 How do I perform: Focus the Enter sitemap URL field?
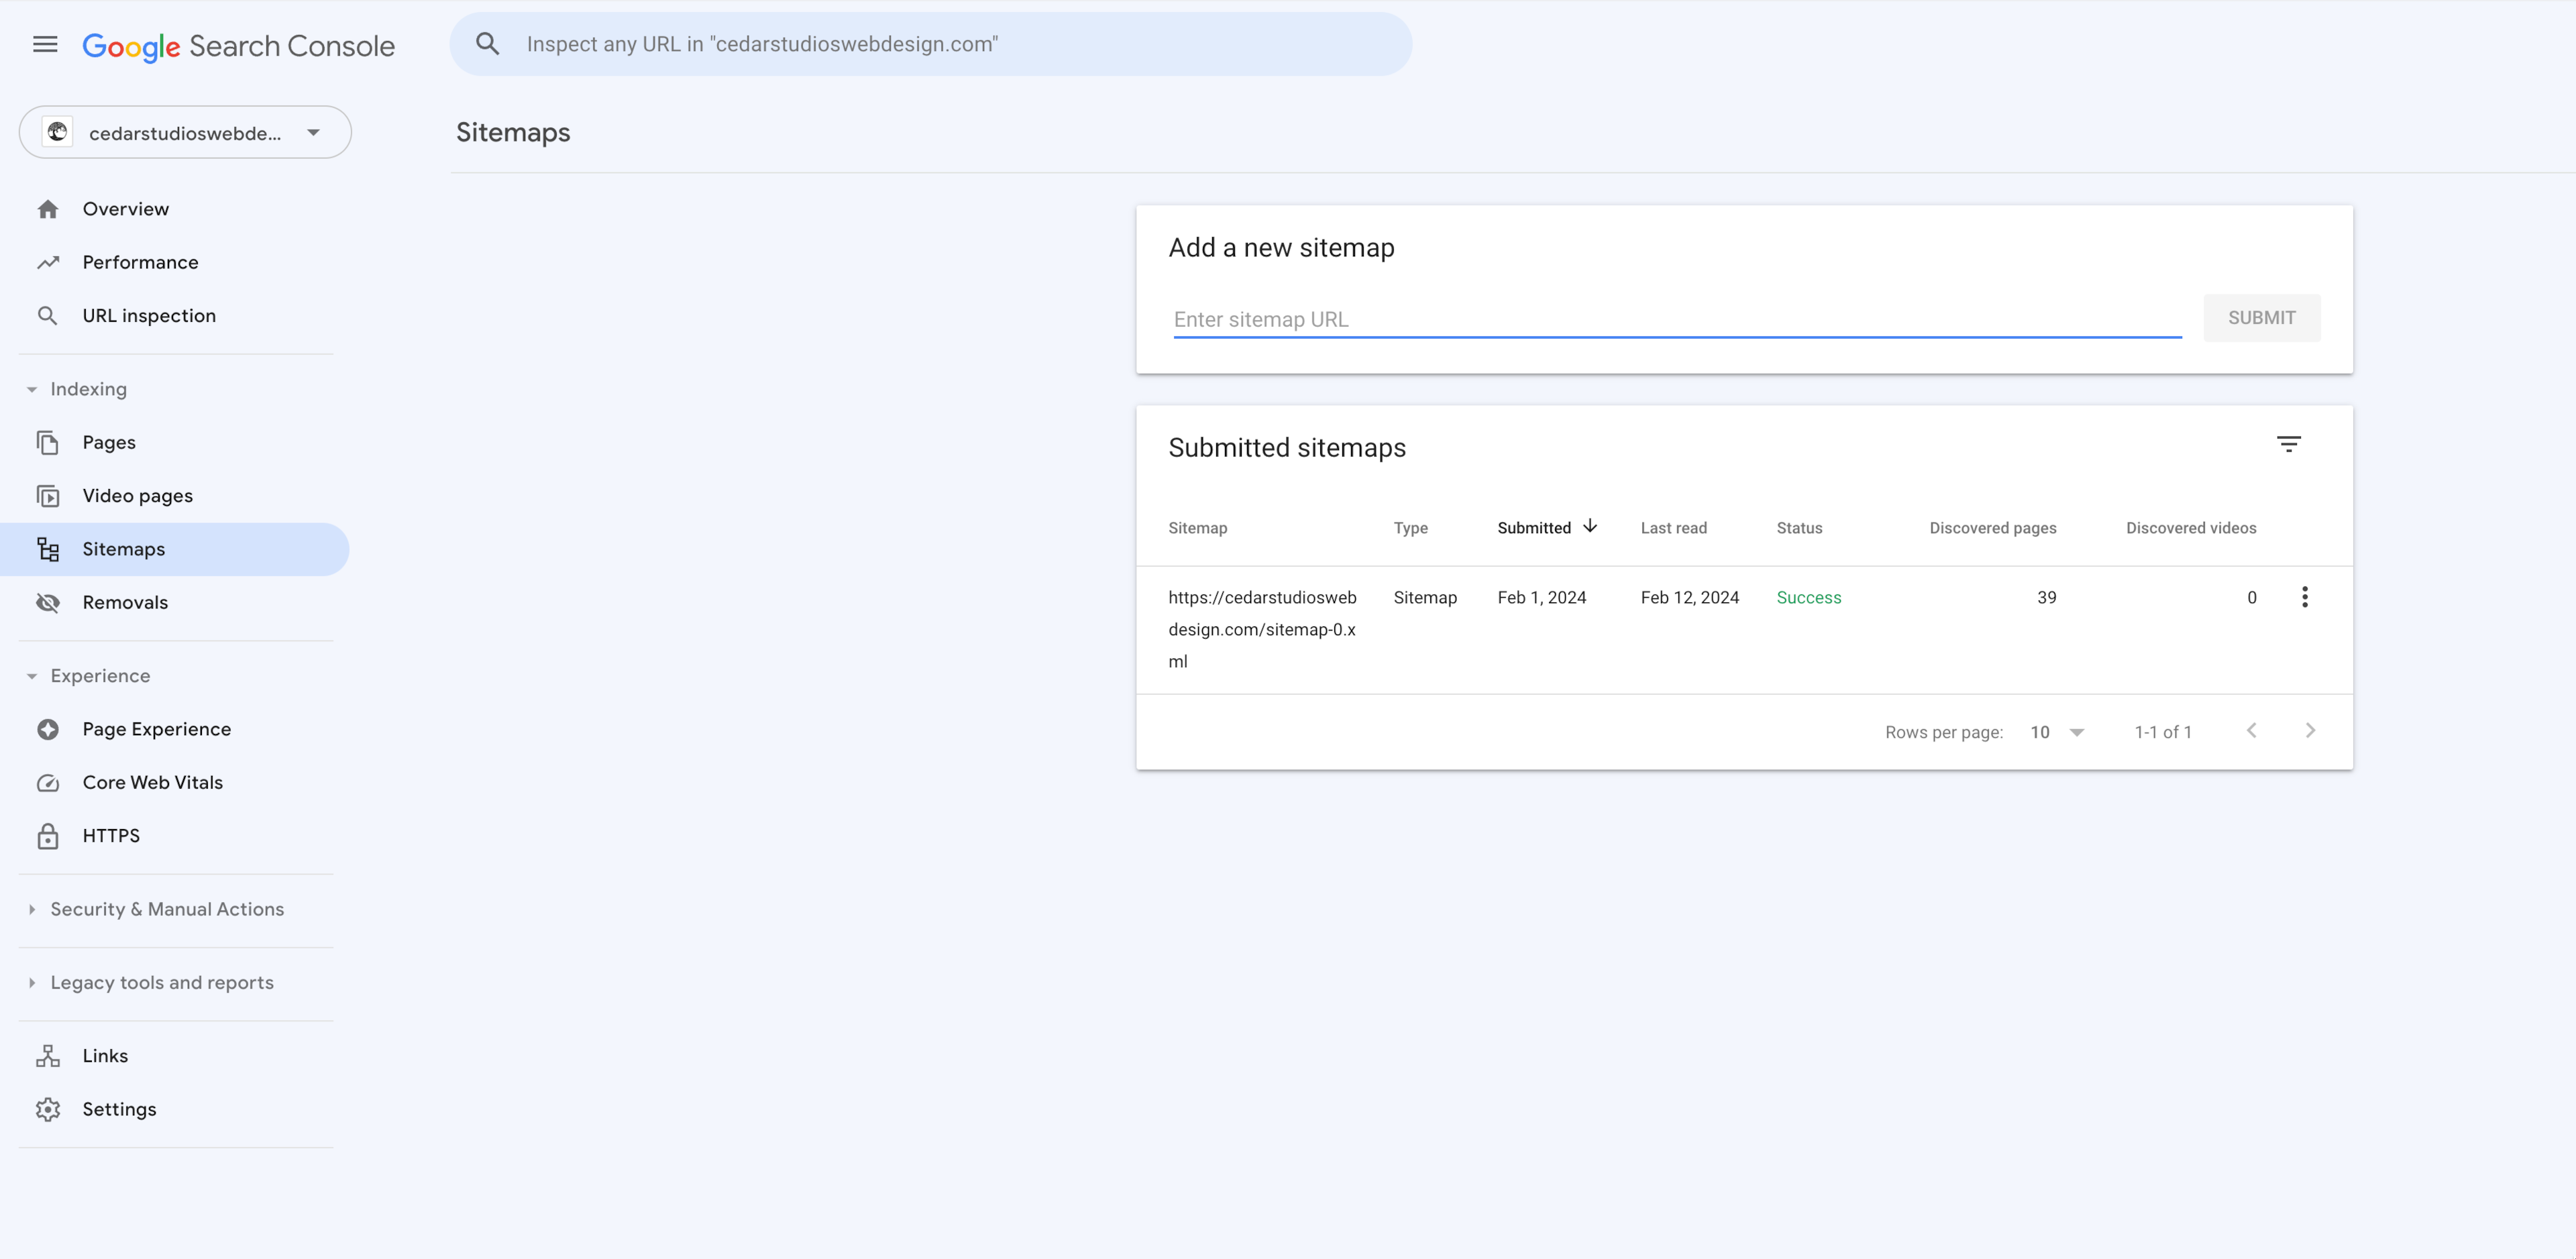click(x=1676, y=320)
